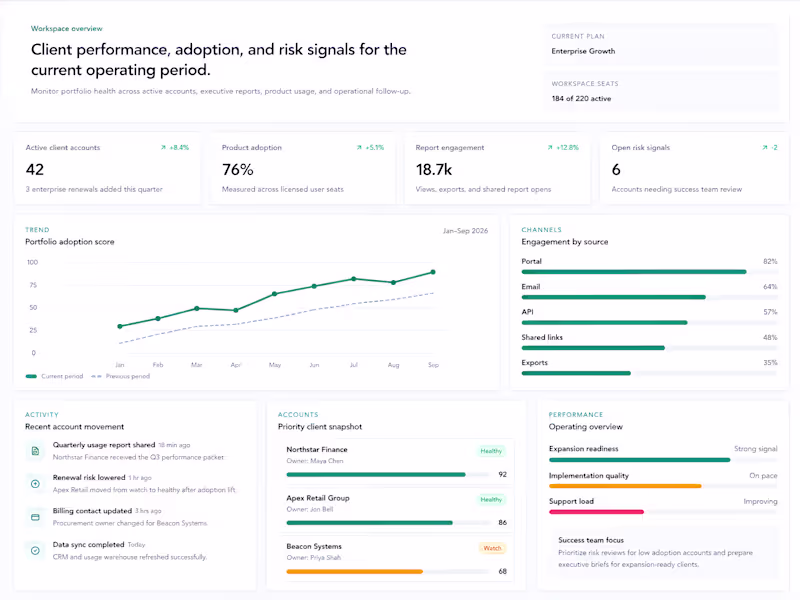This screenshot has width=800, height=600.
Task: Click the data sync completed checkmark icon
Action: tap(34, 548)
